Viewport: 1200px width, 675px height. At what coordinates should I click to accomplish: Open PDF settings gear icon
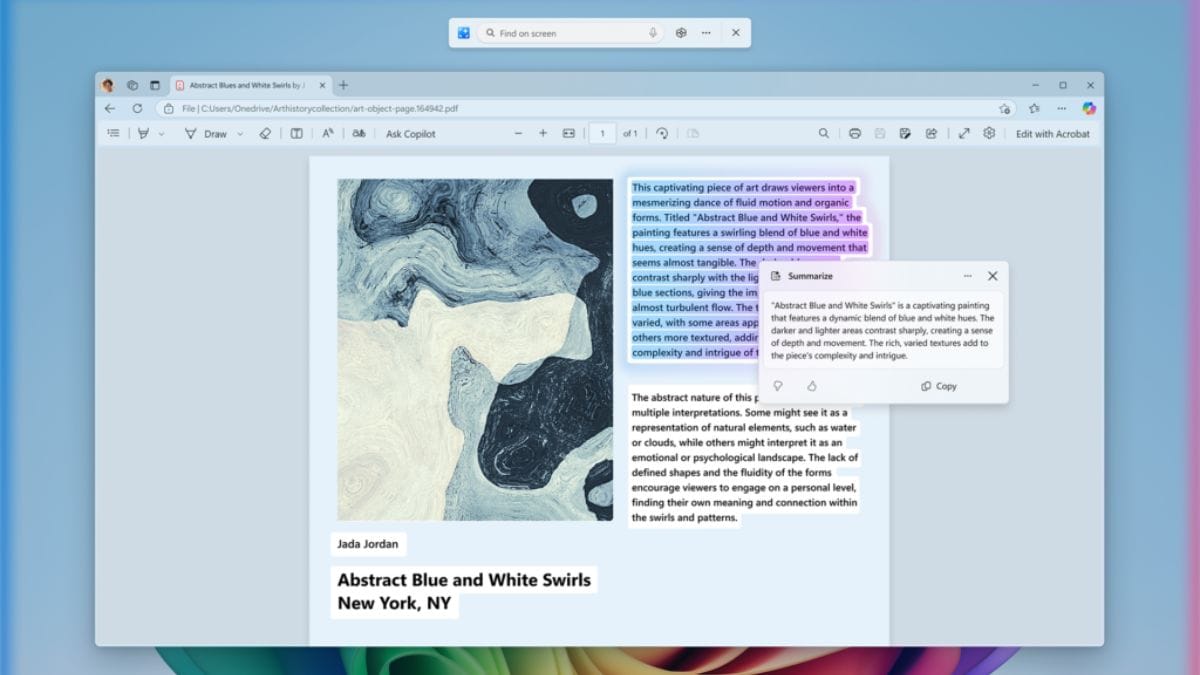point(989,133)
